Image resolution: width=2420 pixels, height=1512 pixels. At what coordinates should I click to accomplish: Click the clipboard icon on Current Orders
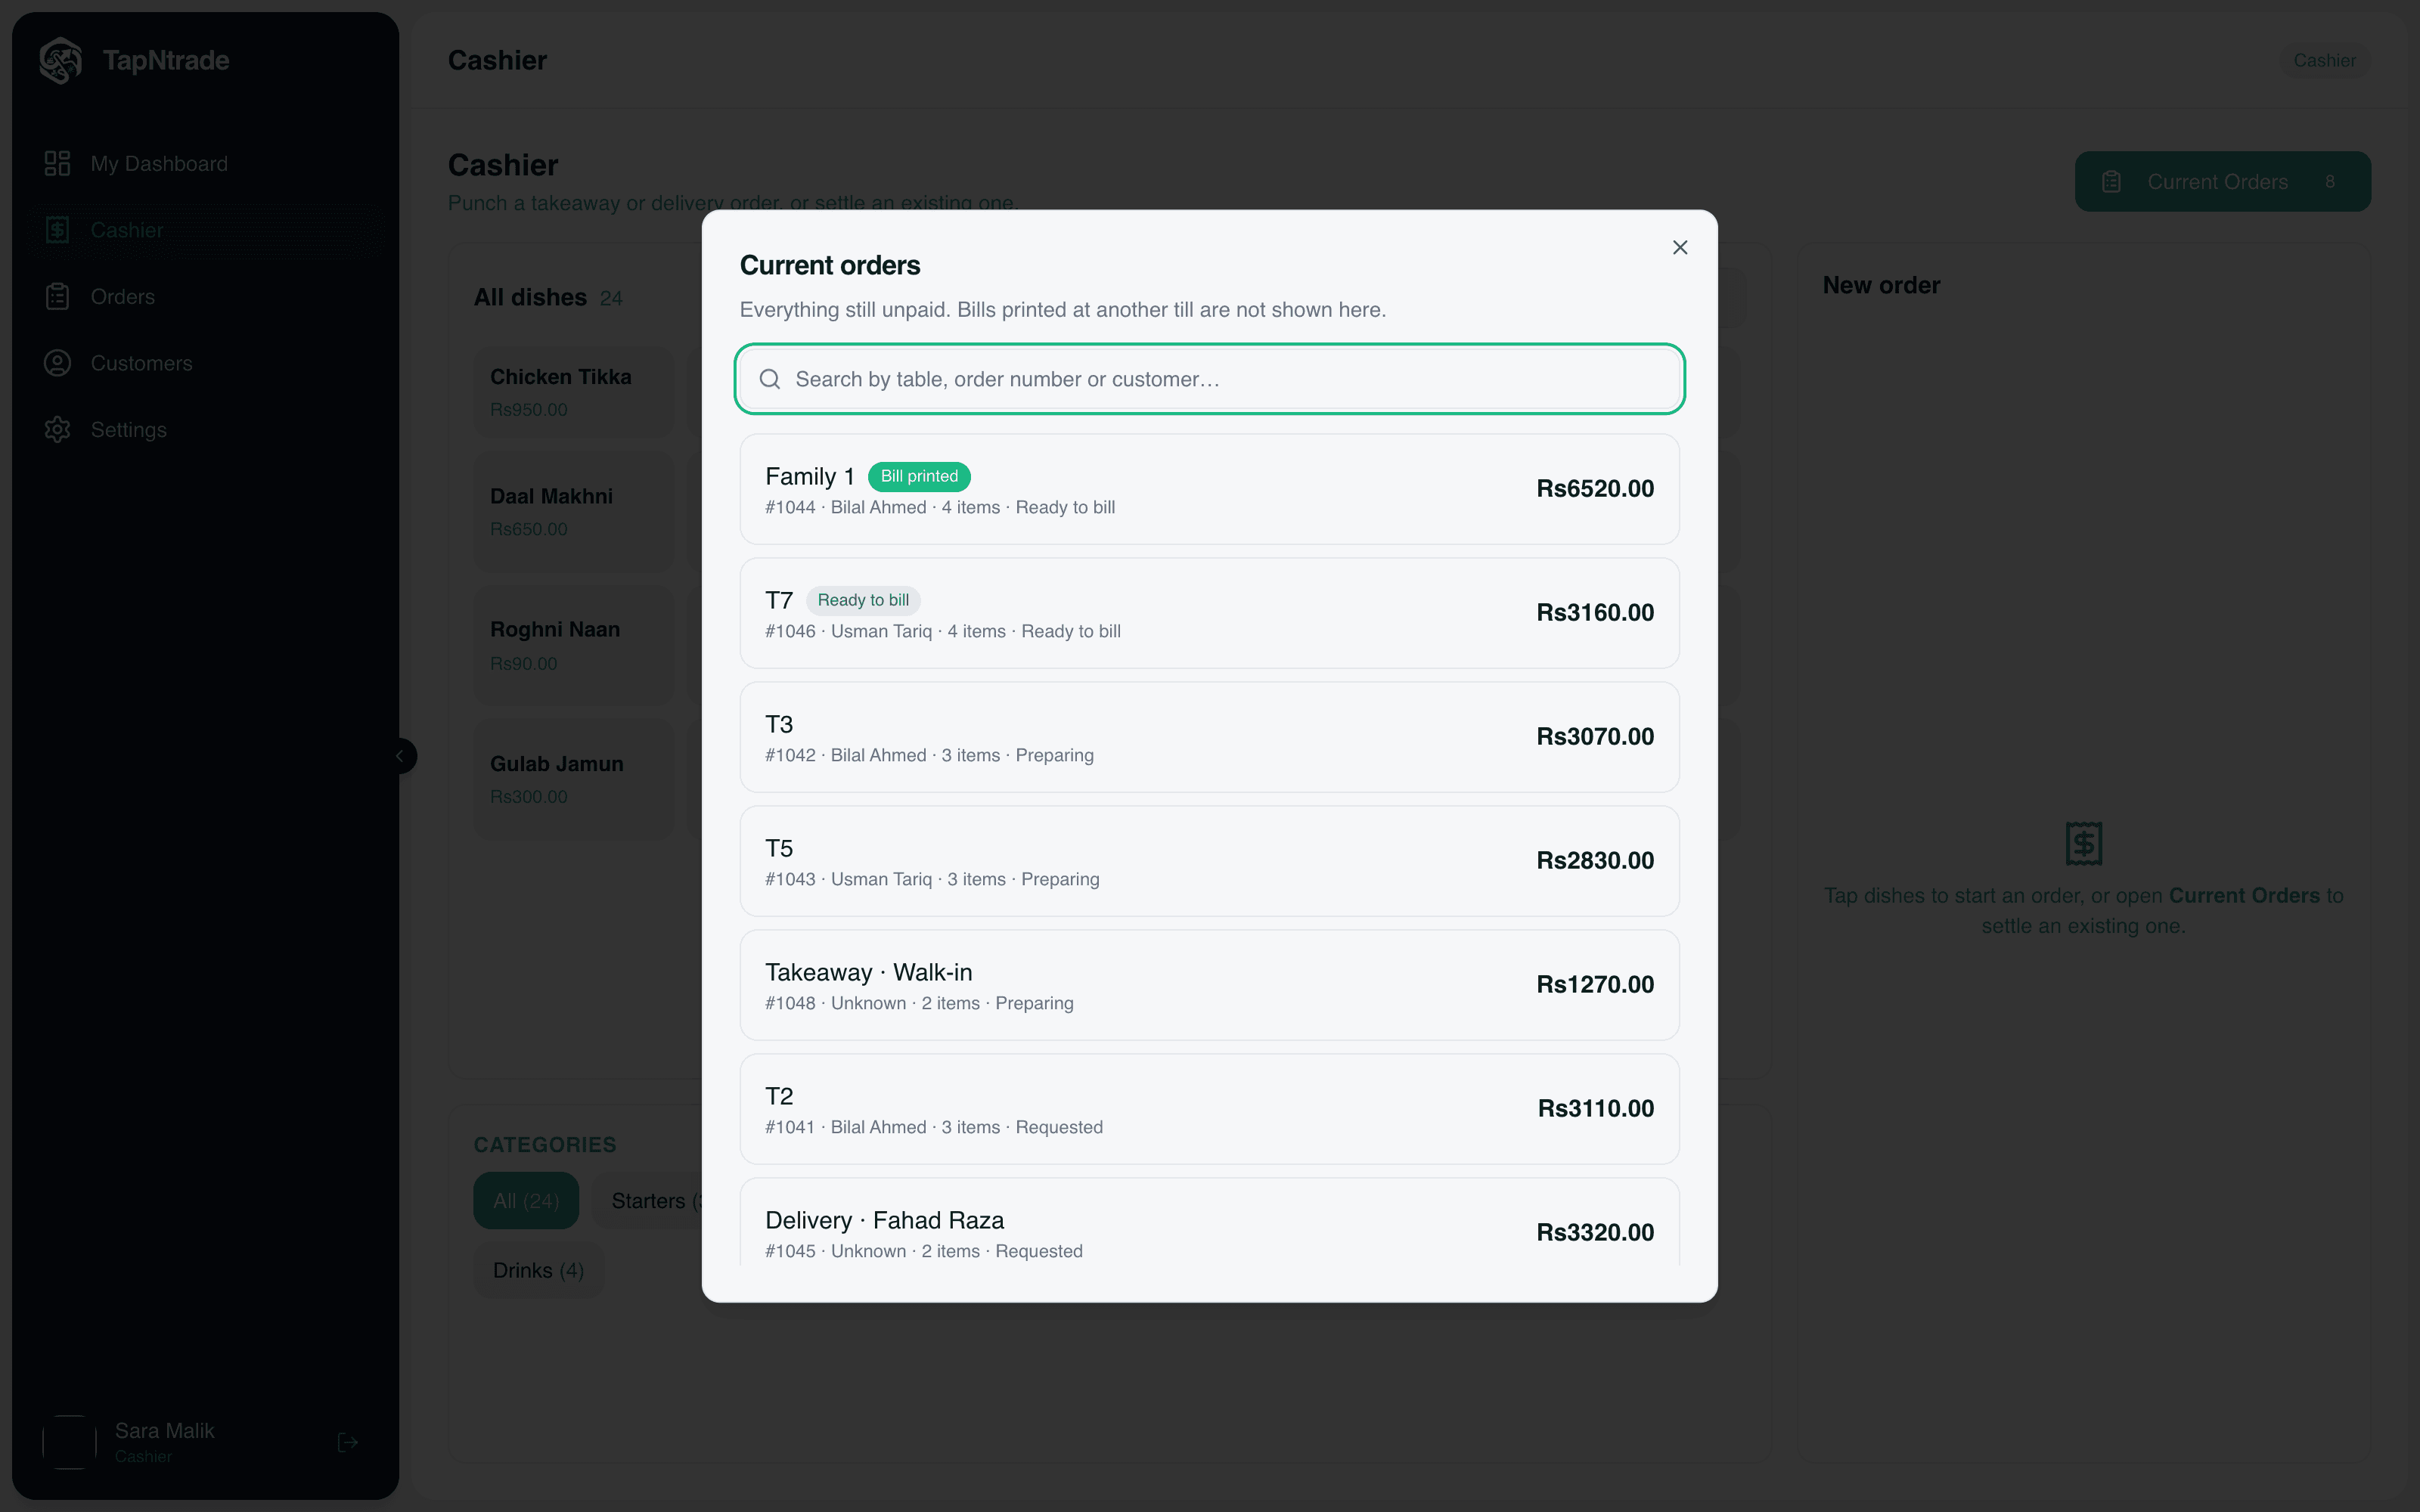(x=2111, y=182)
